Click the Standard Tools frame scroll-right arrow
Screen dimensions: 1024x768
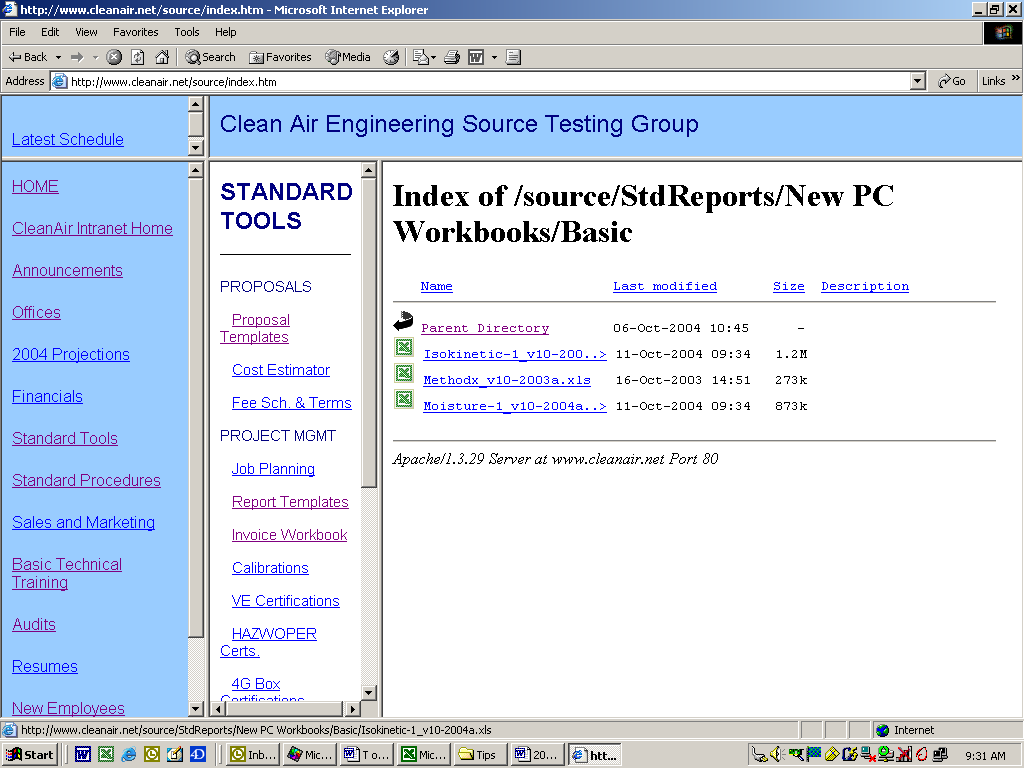click(353, 709)
